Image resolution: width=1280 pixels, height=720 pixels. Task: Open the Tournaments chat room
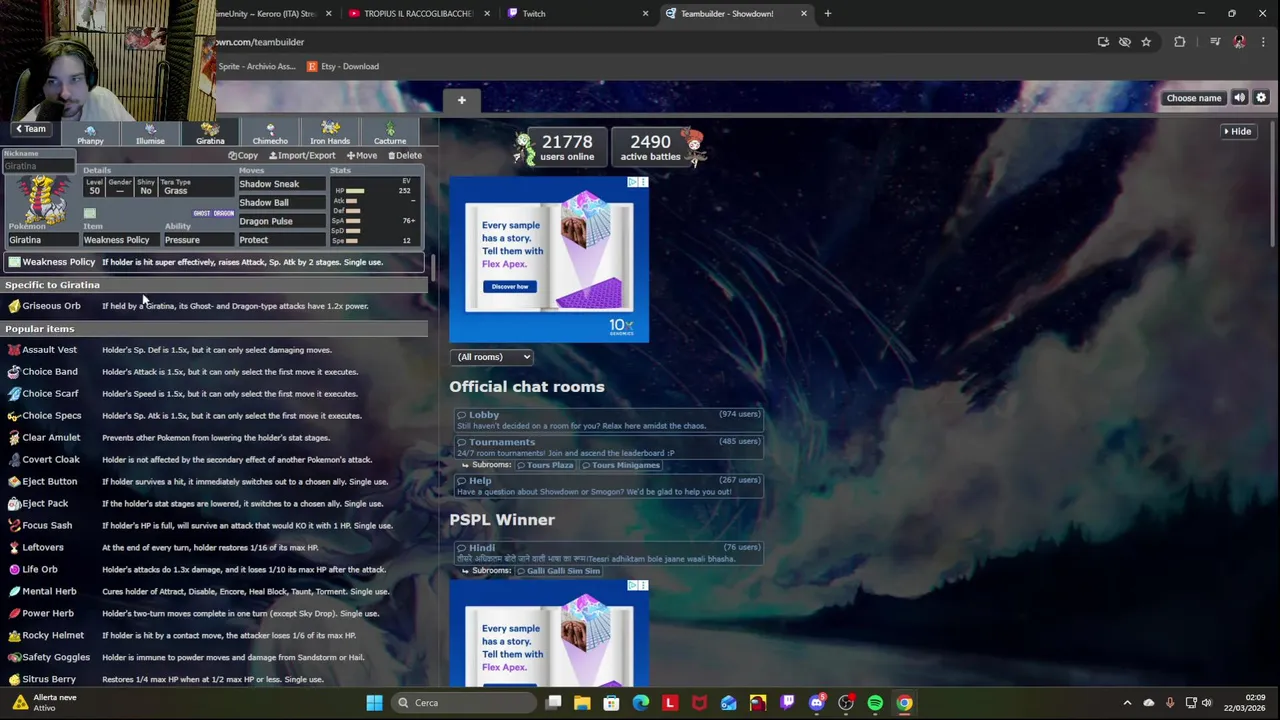point(609,447)
